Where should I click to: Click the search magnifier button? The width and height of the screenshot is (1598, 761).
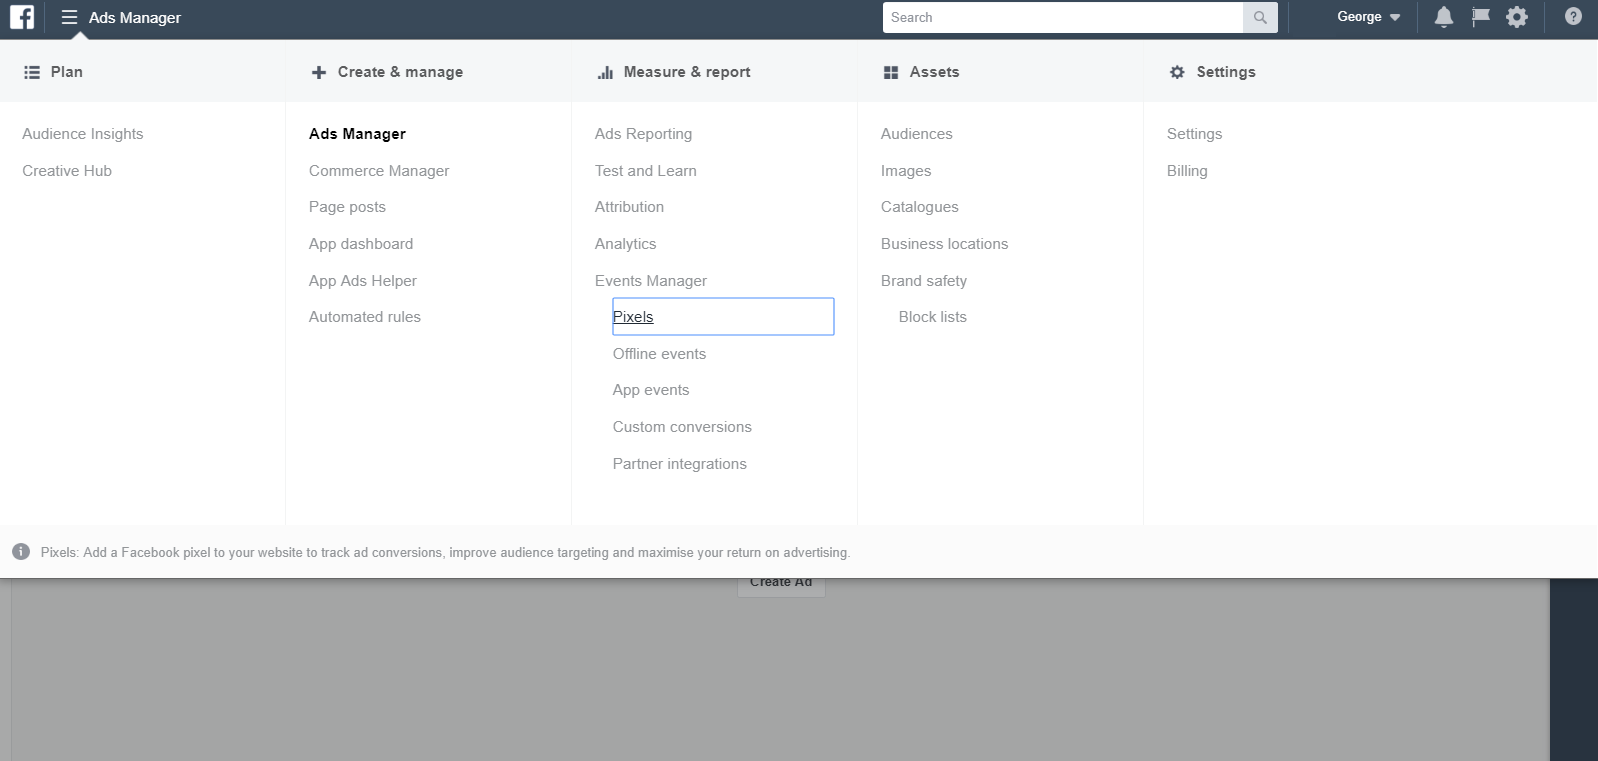(1260, 17)
